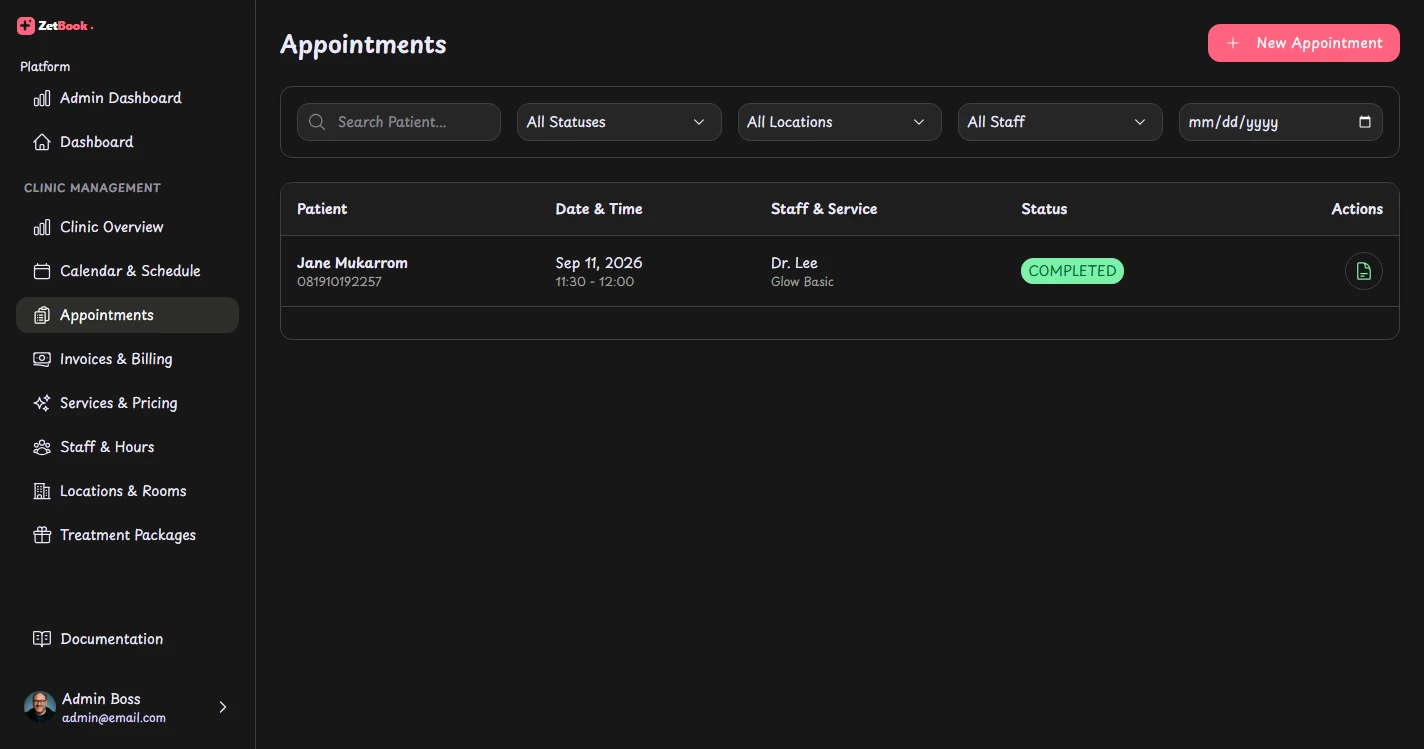Click the date picker calendar icon
1424x749 pixels.
click(x=1365, y=122)
